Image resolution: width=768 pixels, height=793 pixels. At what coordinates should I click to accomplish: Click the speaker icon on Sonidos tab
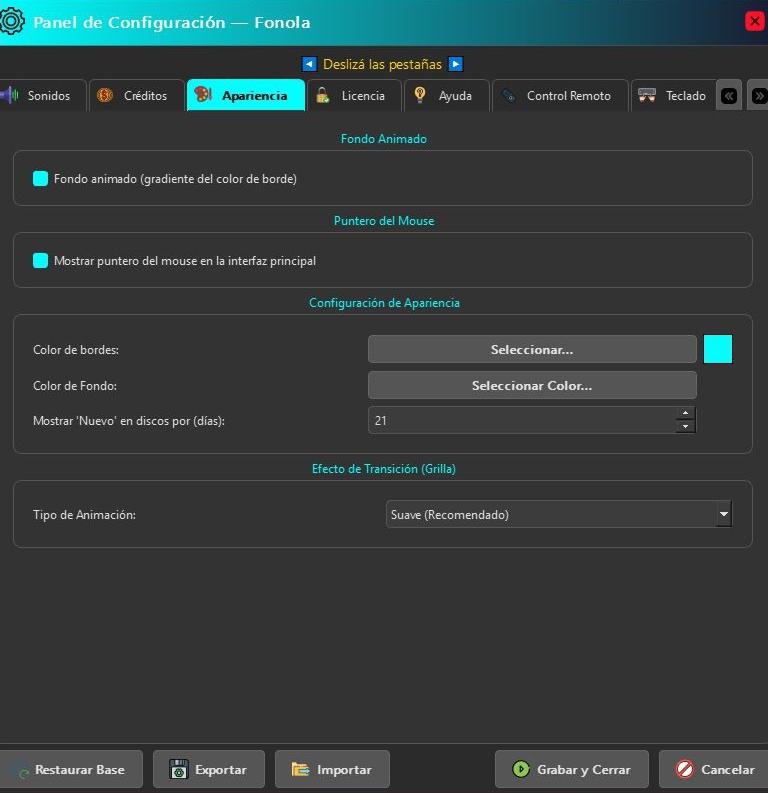9,95
